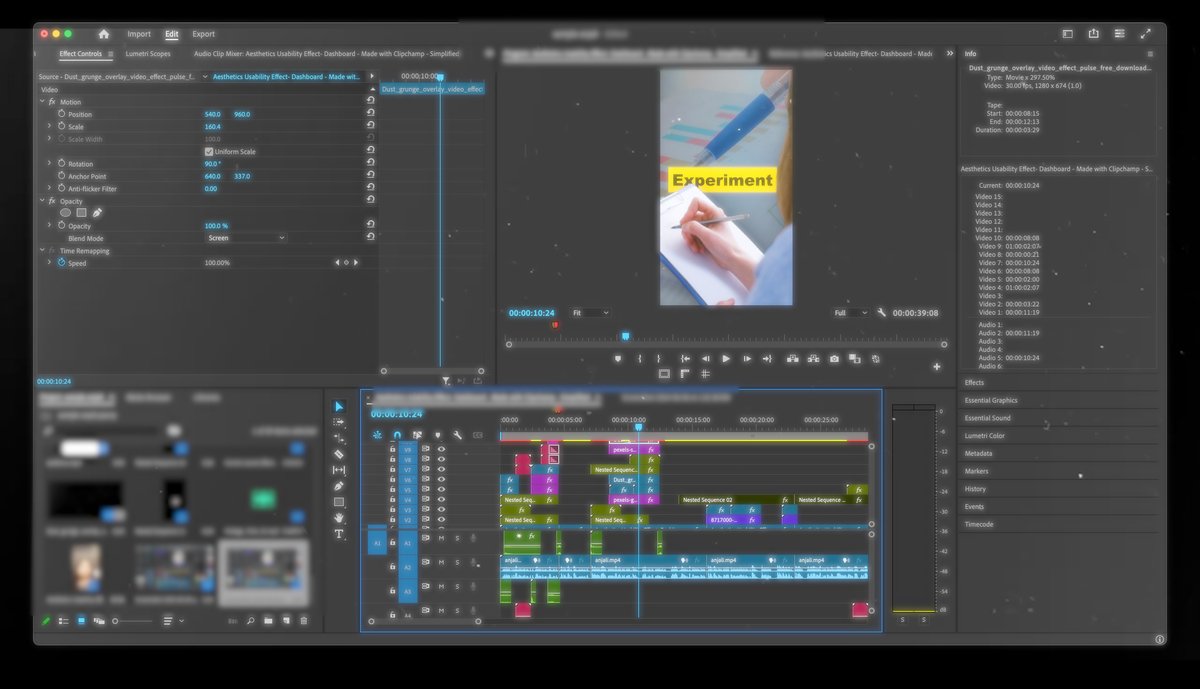Select the Slip tool
Screen dimensions: 1200x689
(339, 470)
